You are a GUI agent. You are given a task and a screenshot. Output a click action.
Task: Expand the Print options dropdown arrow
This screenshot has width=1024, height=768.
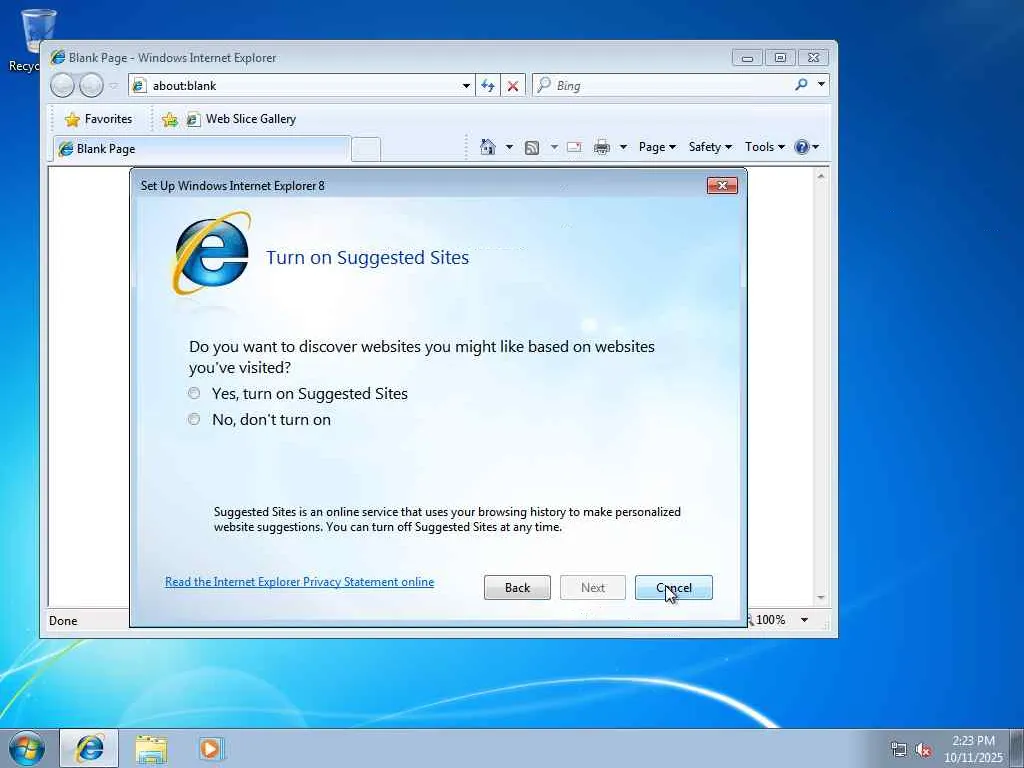point(623,147)
